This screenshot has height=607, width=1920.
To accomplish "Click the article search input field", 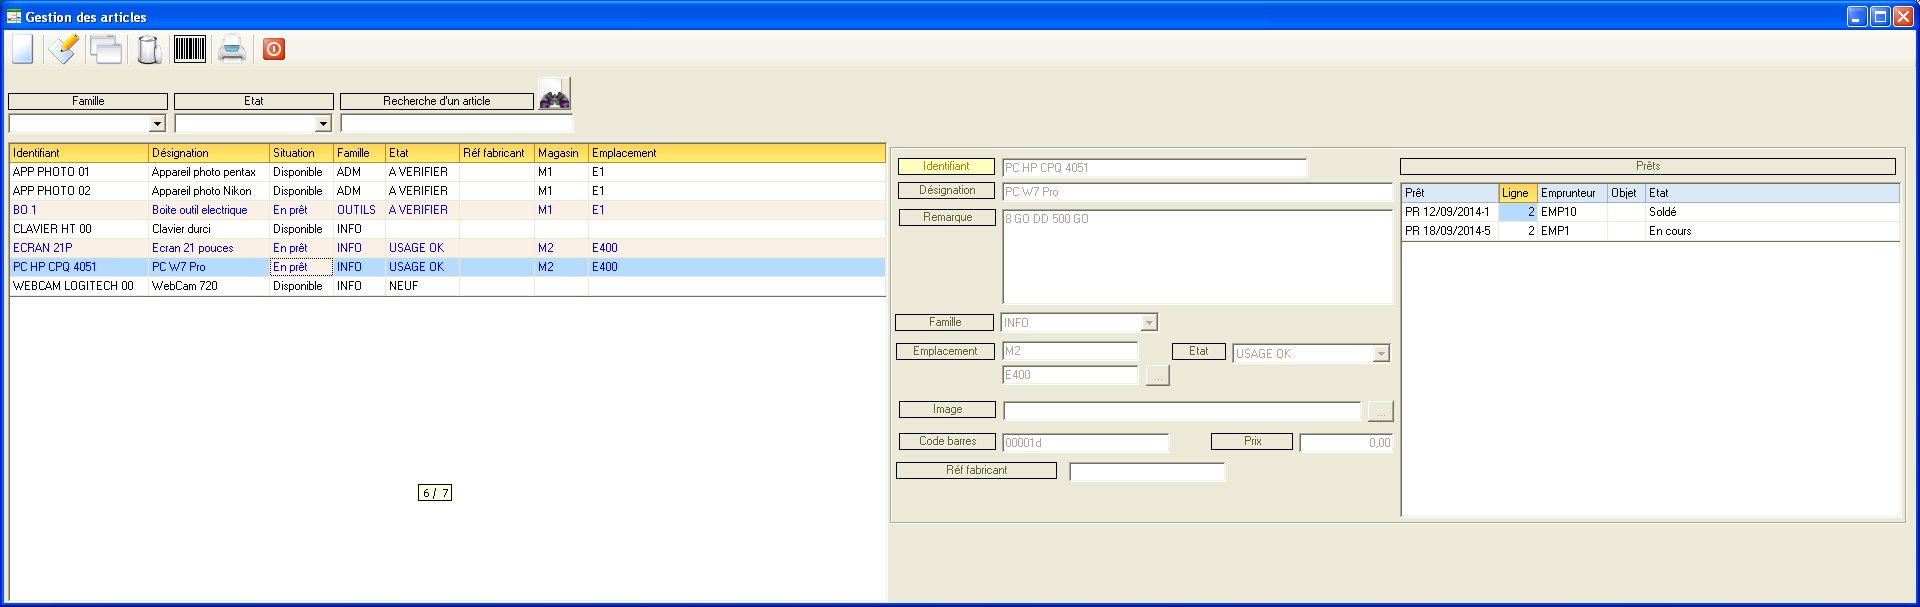I will (x=456, y=123).
